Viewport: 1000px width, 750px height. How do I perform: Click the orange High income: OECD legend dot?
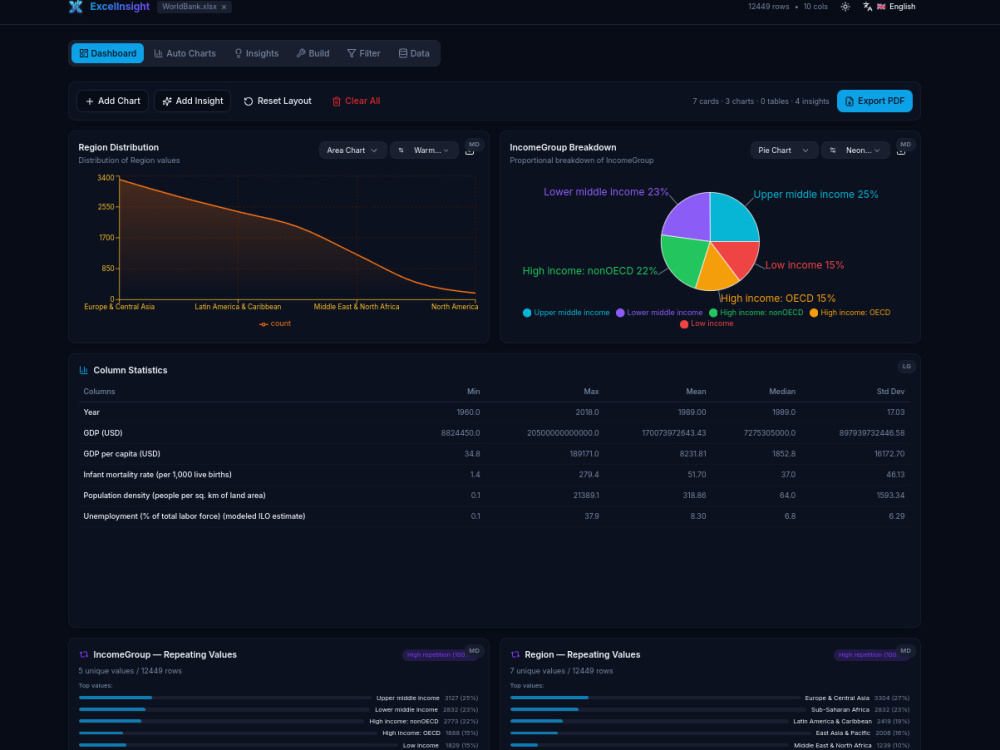[x=813, y=312]
